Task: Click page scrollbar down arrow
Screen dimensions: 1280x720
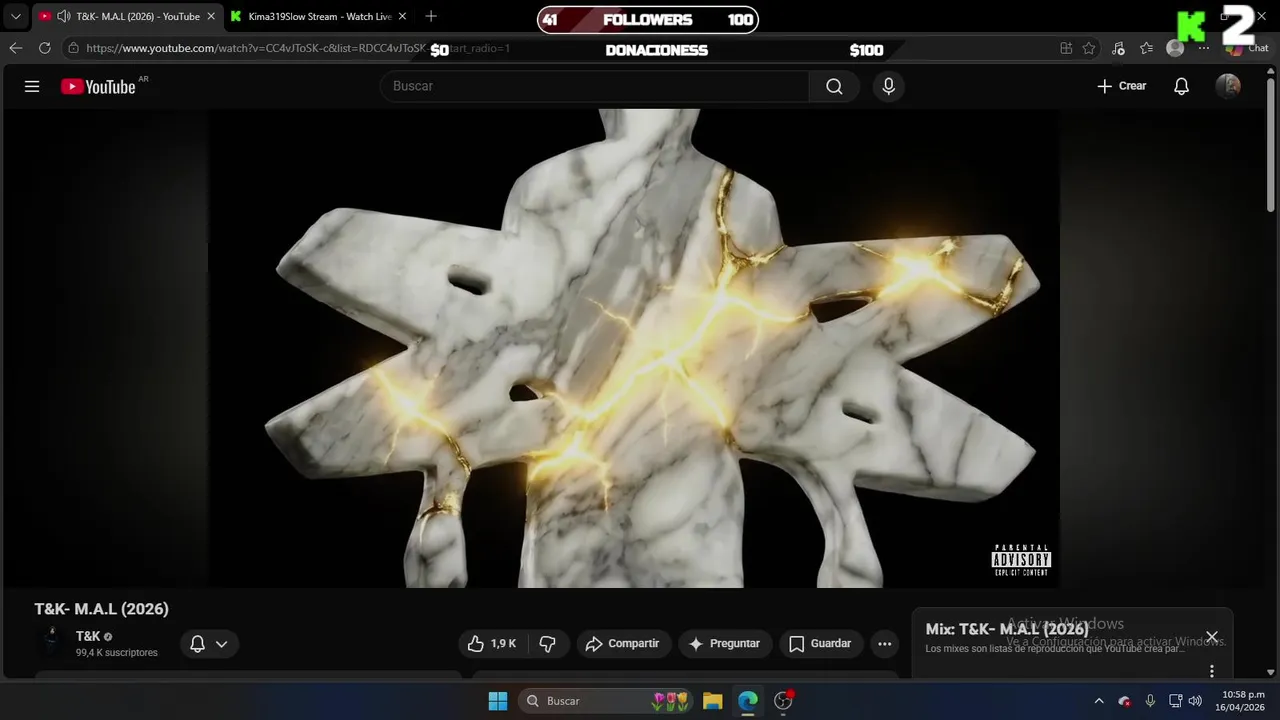Action: (1271, 672)
